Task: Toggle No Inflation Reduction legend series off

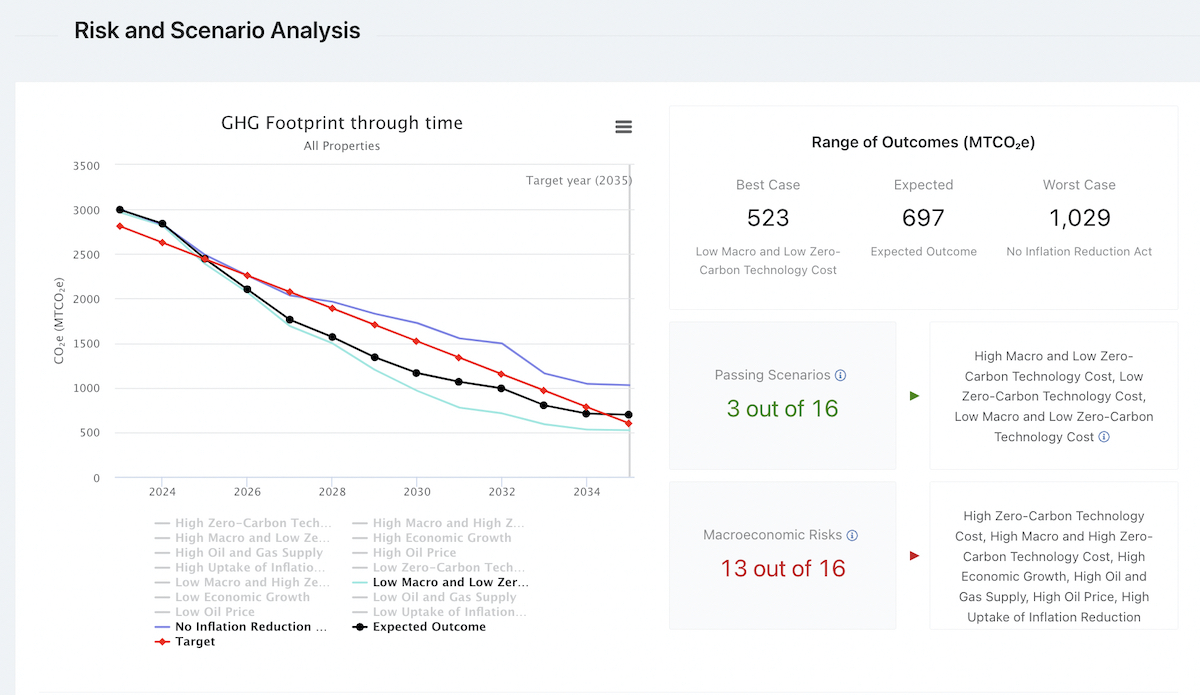Action: coord(250,627)
